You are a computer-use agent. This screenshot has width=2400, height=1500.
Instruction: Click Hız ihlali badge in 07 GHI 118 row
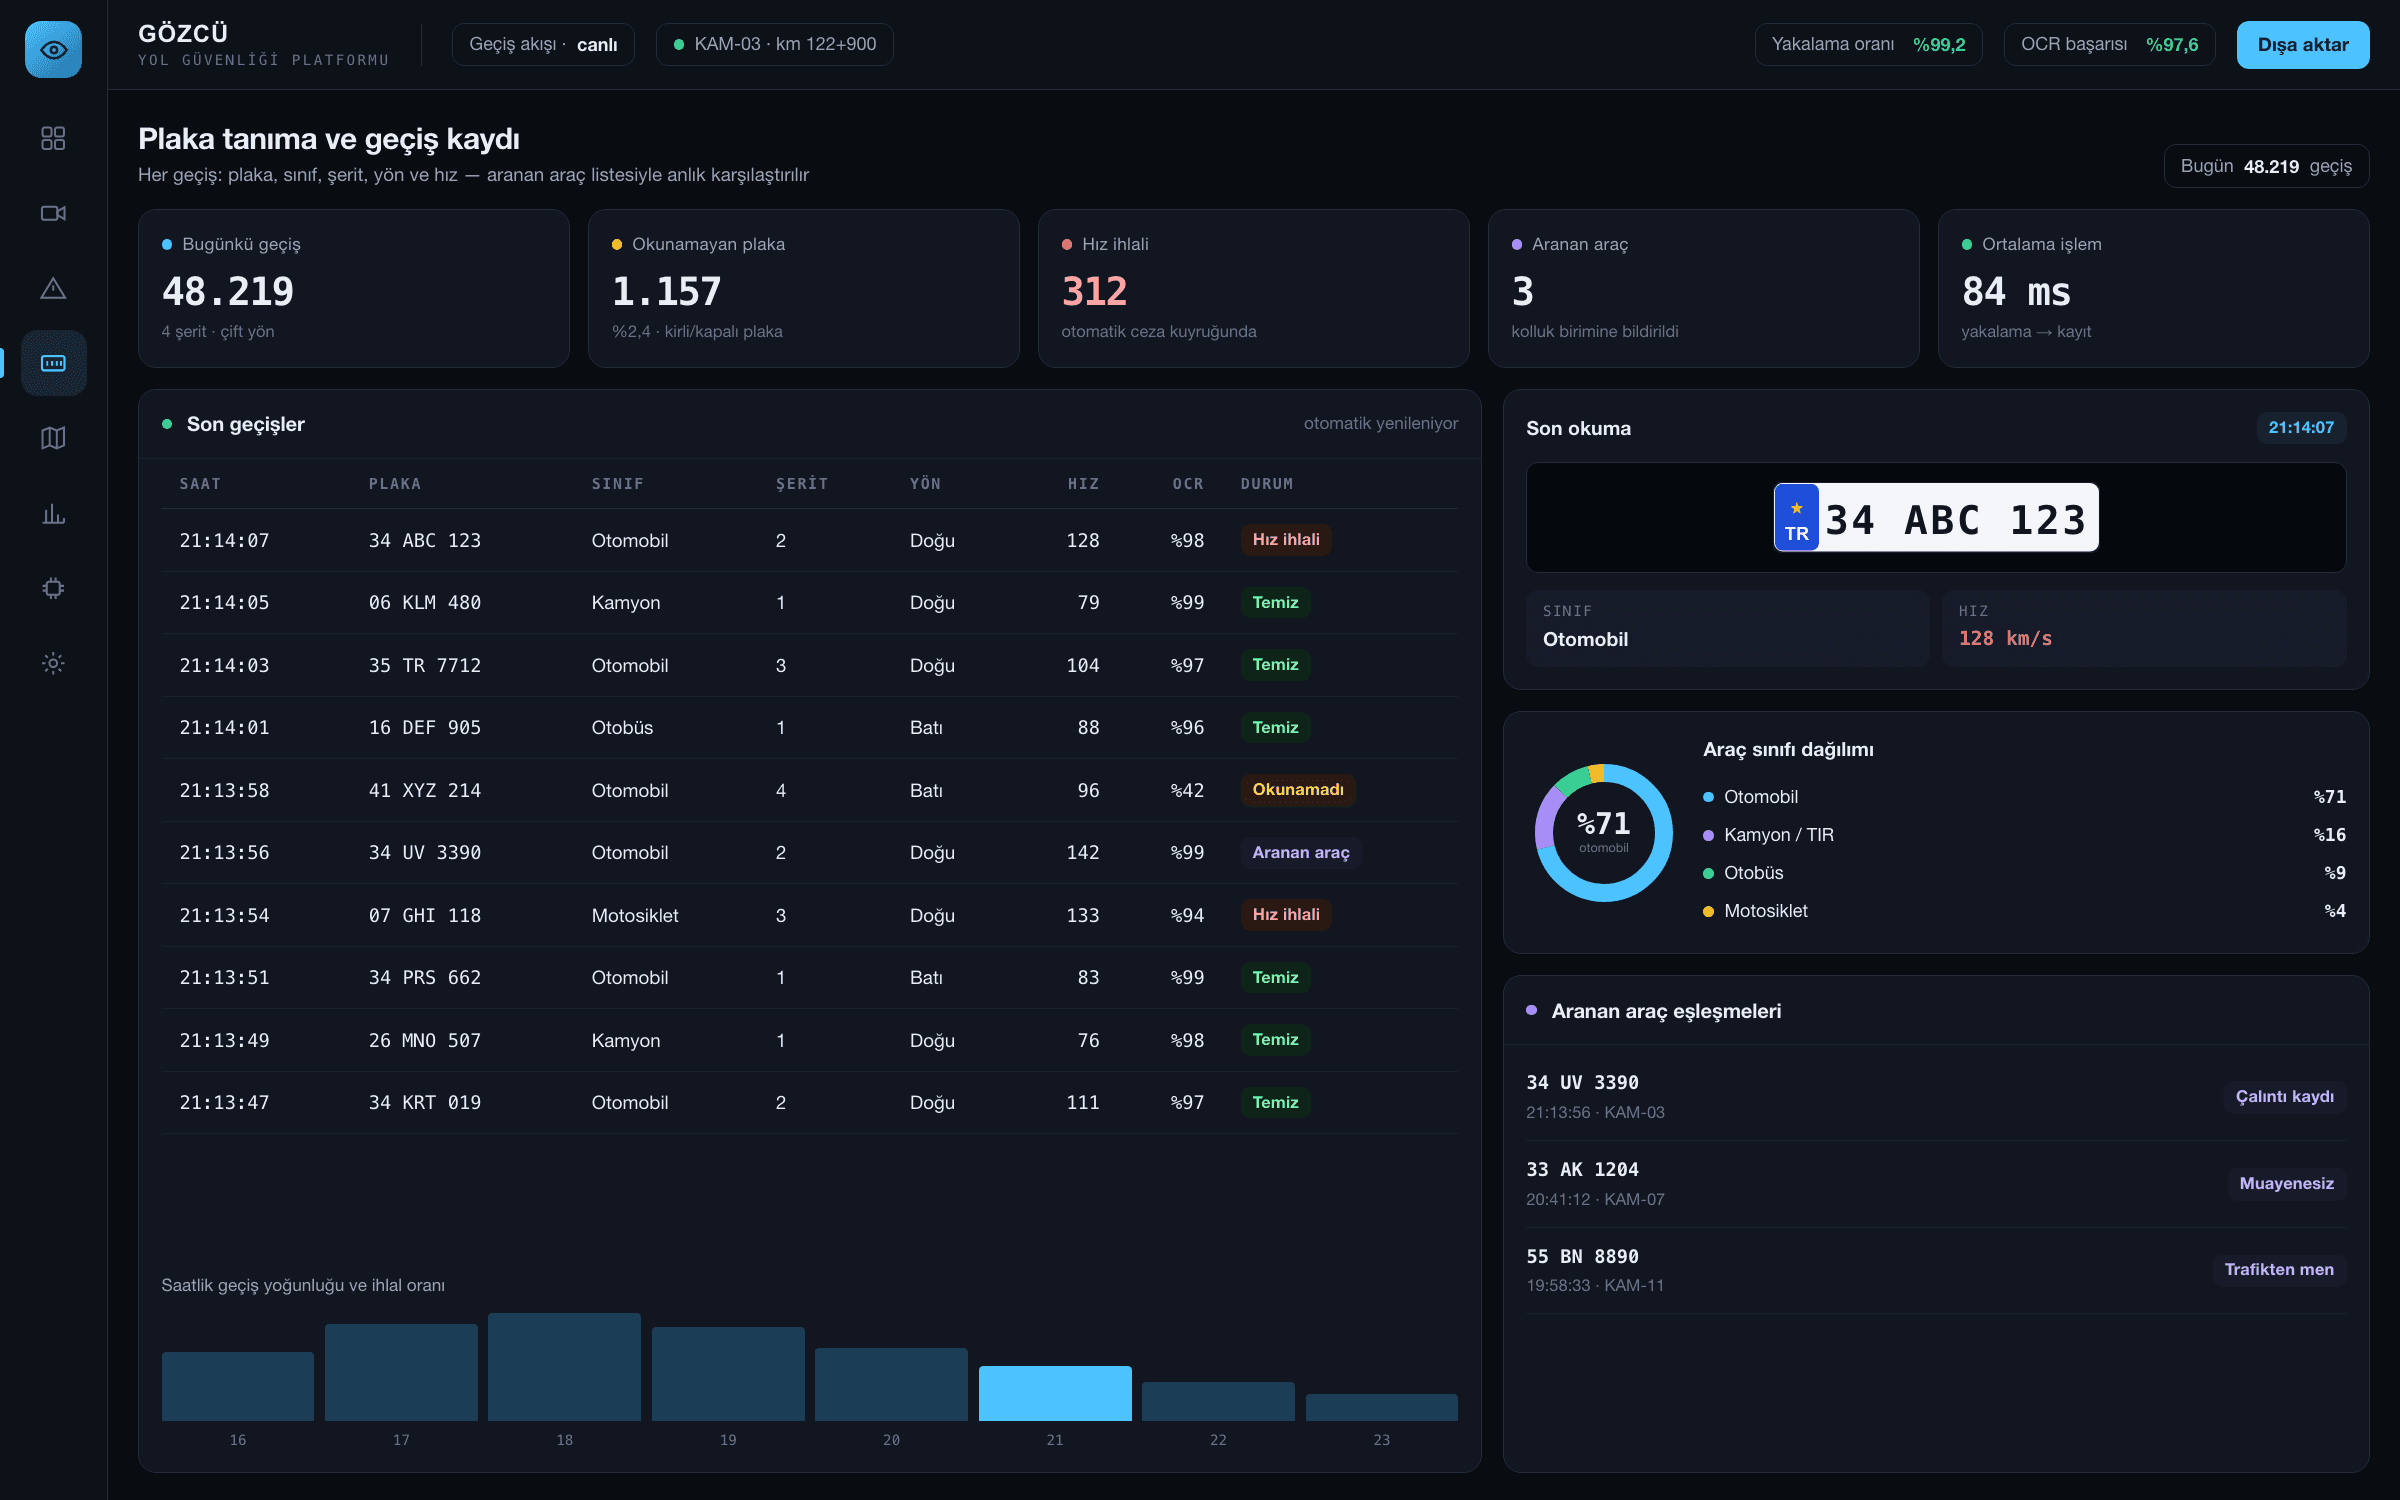pyautogui.click(x=1285, y=915)
